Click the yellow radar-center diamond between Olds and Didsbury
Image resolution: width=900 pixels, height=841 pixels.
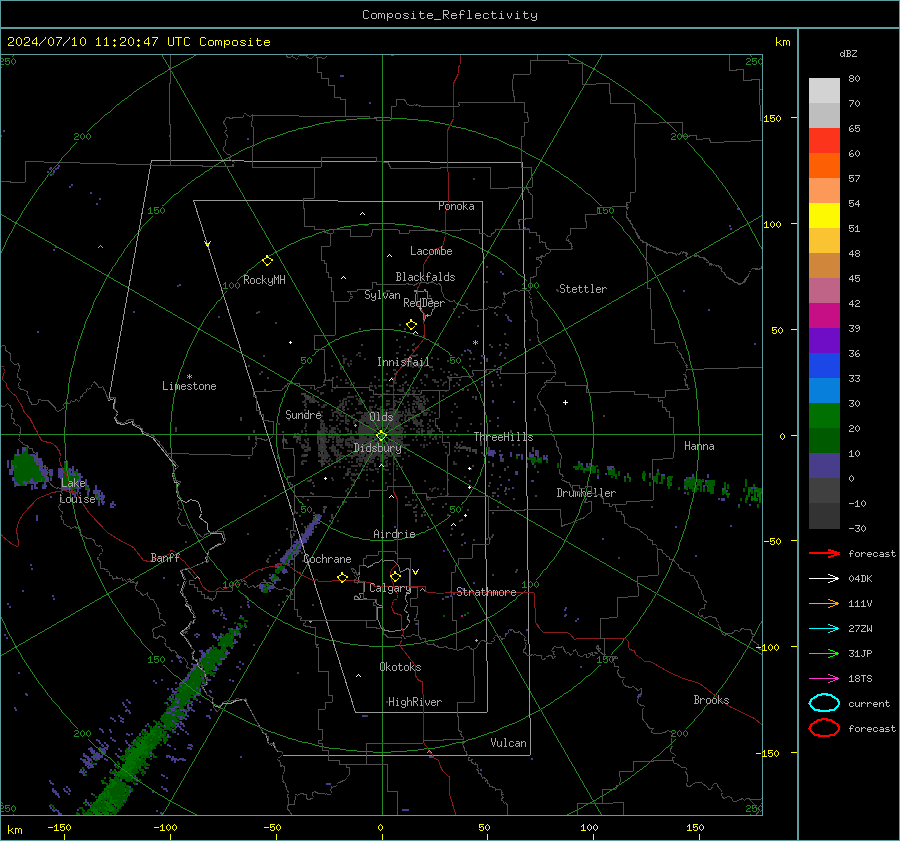point(381,436)
